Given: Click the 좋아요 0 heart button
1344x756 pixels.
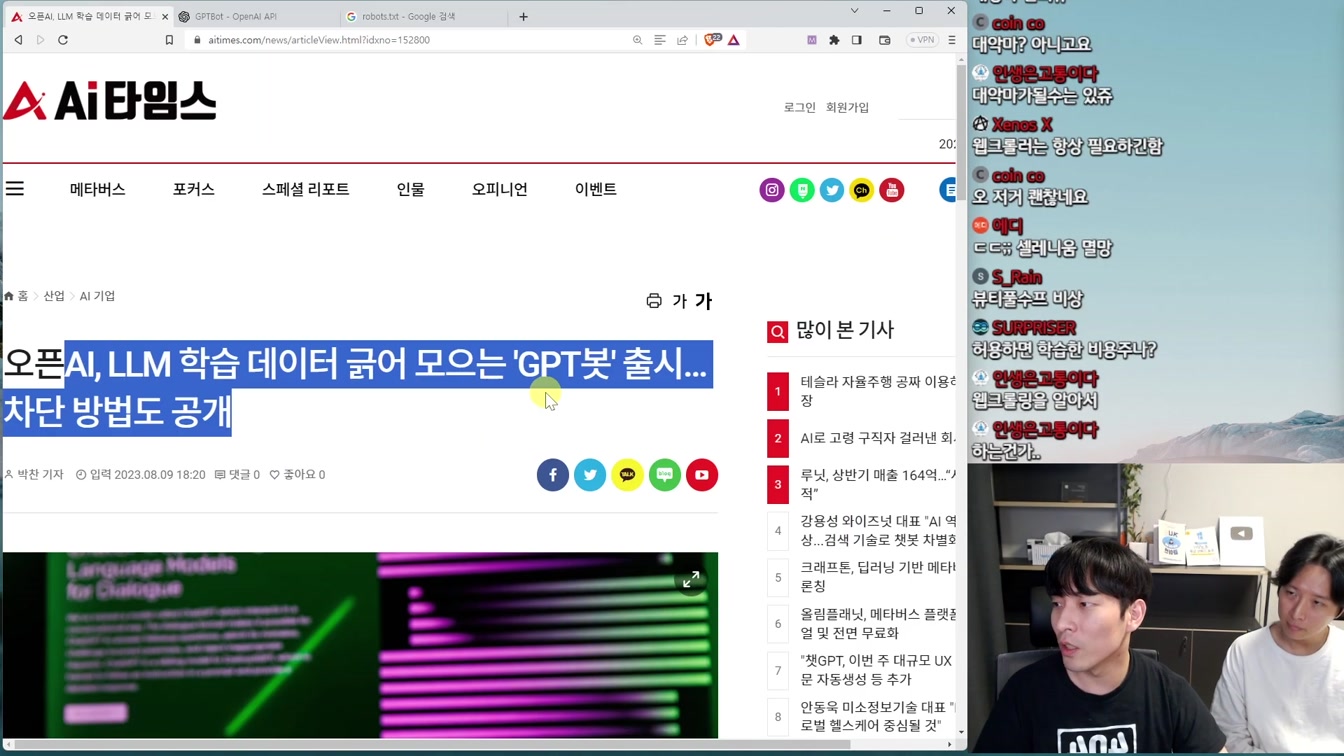Looking at the screenshot, I should 297,475.
